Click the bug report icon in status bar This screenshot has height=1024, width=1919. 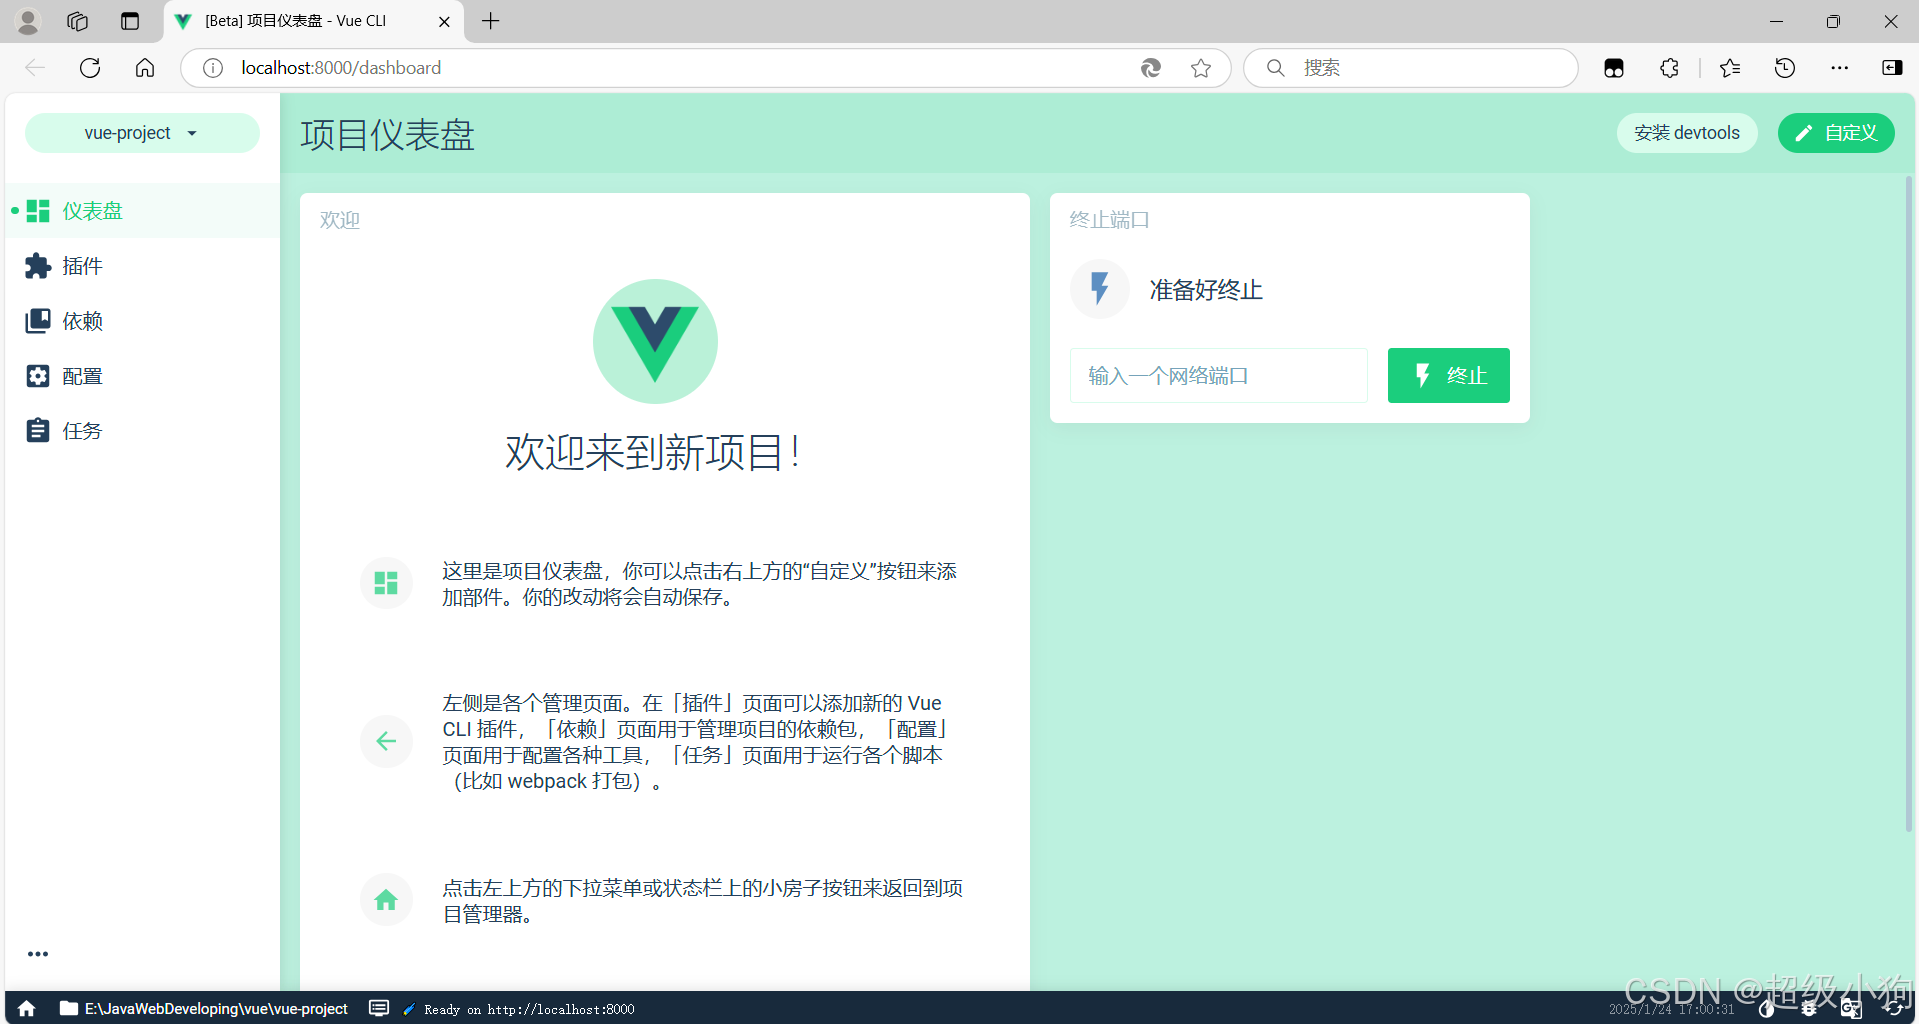[x=1809, y=1008]
